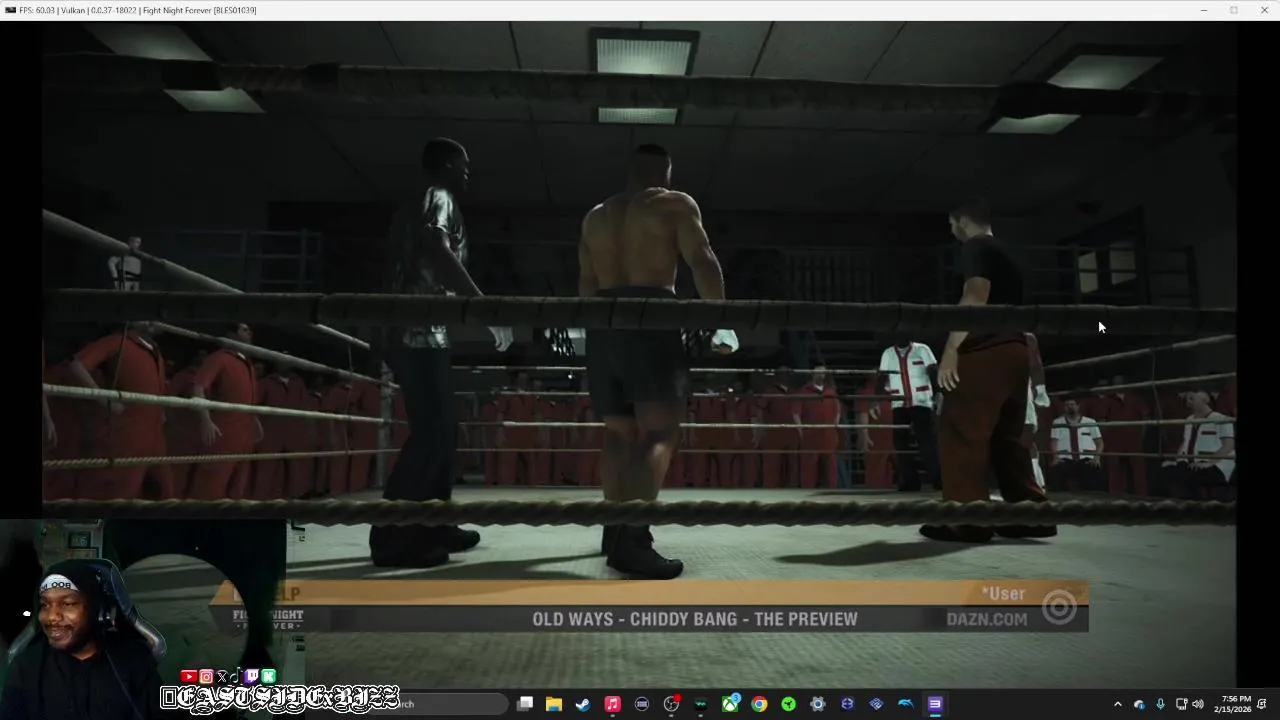Screen dimensions: 1280x720
Task: Open the notification center icon
Action: tap(1263, 704)
